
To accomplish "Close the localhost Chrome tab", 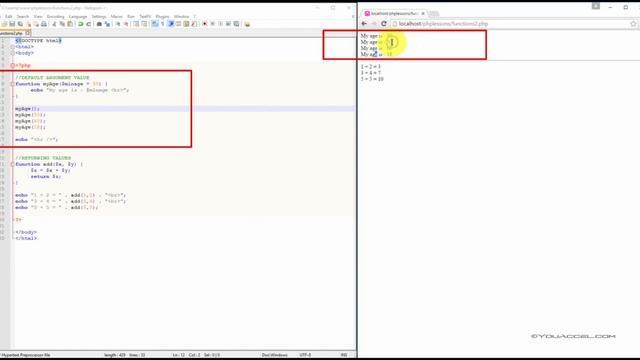I will [x=423, y=13].
